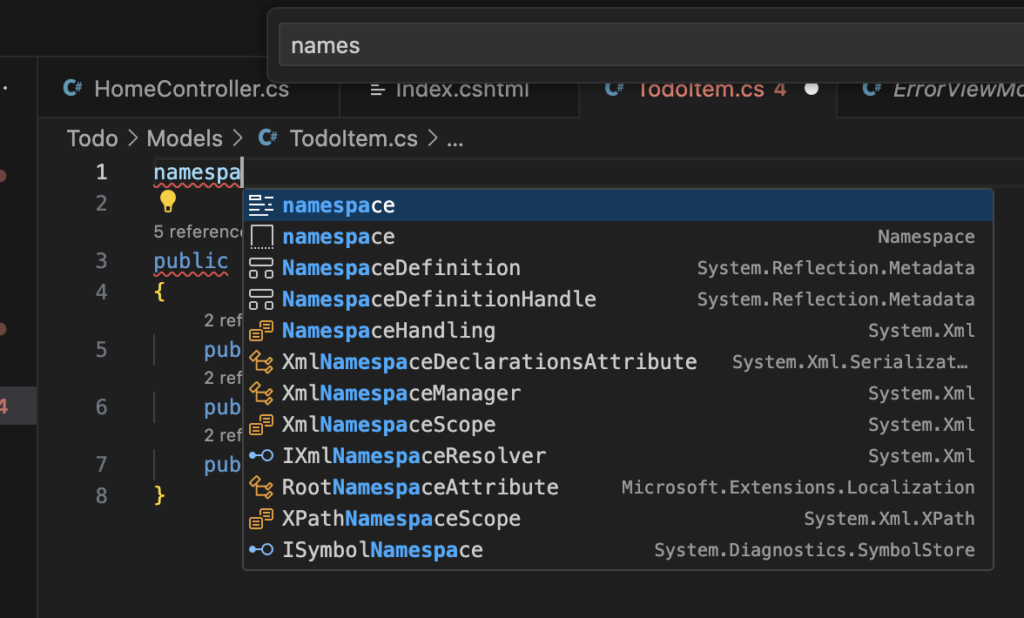Click the interface icon beside ISymbolNamespace
This screenshot has height=618, width=1024.
tap(262, 550)
